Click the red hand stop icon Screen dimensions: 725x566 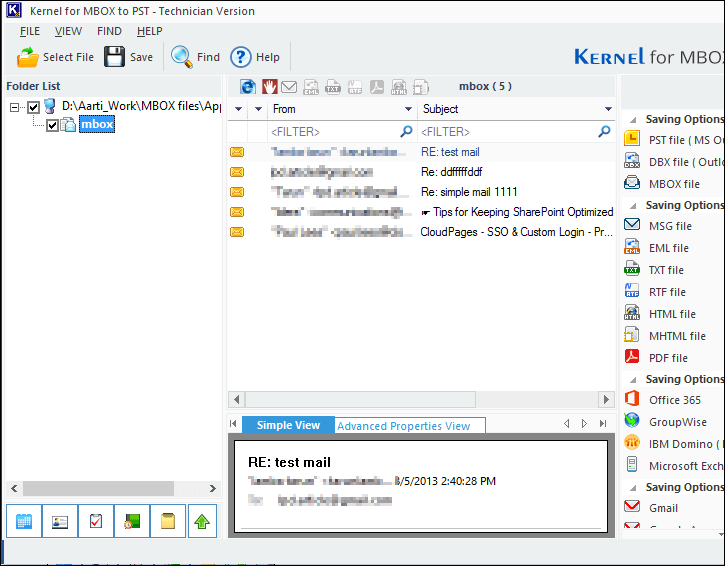pyautogui.click(x=270, y=86)
